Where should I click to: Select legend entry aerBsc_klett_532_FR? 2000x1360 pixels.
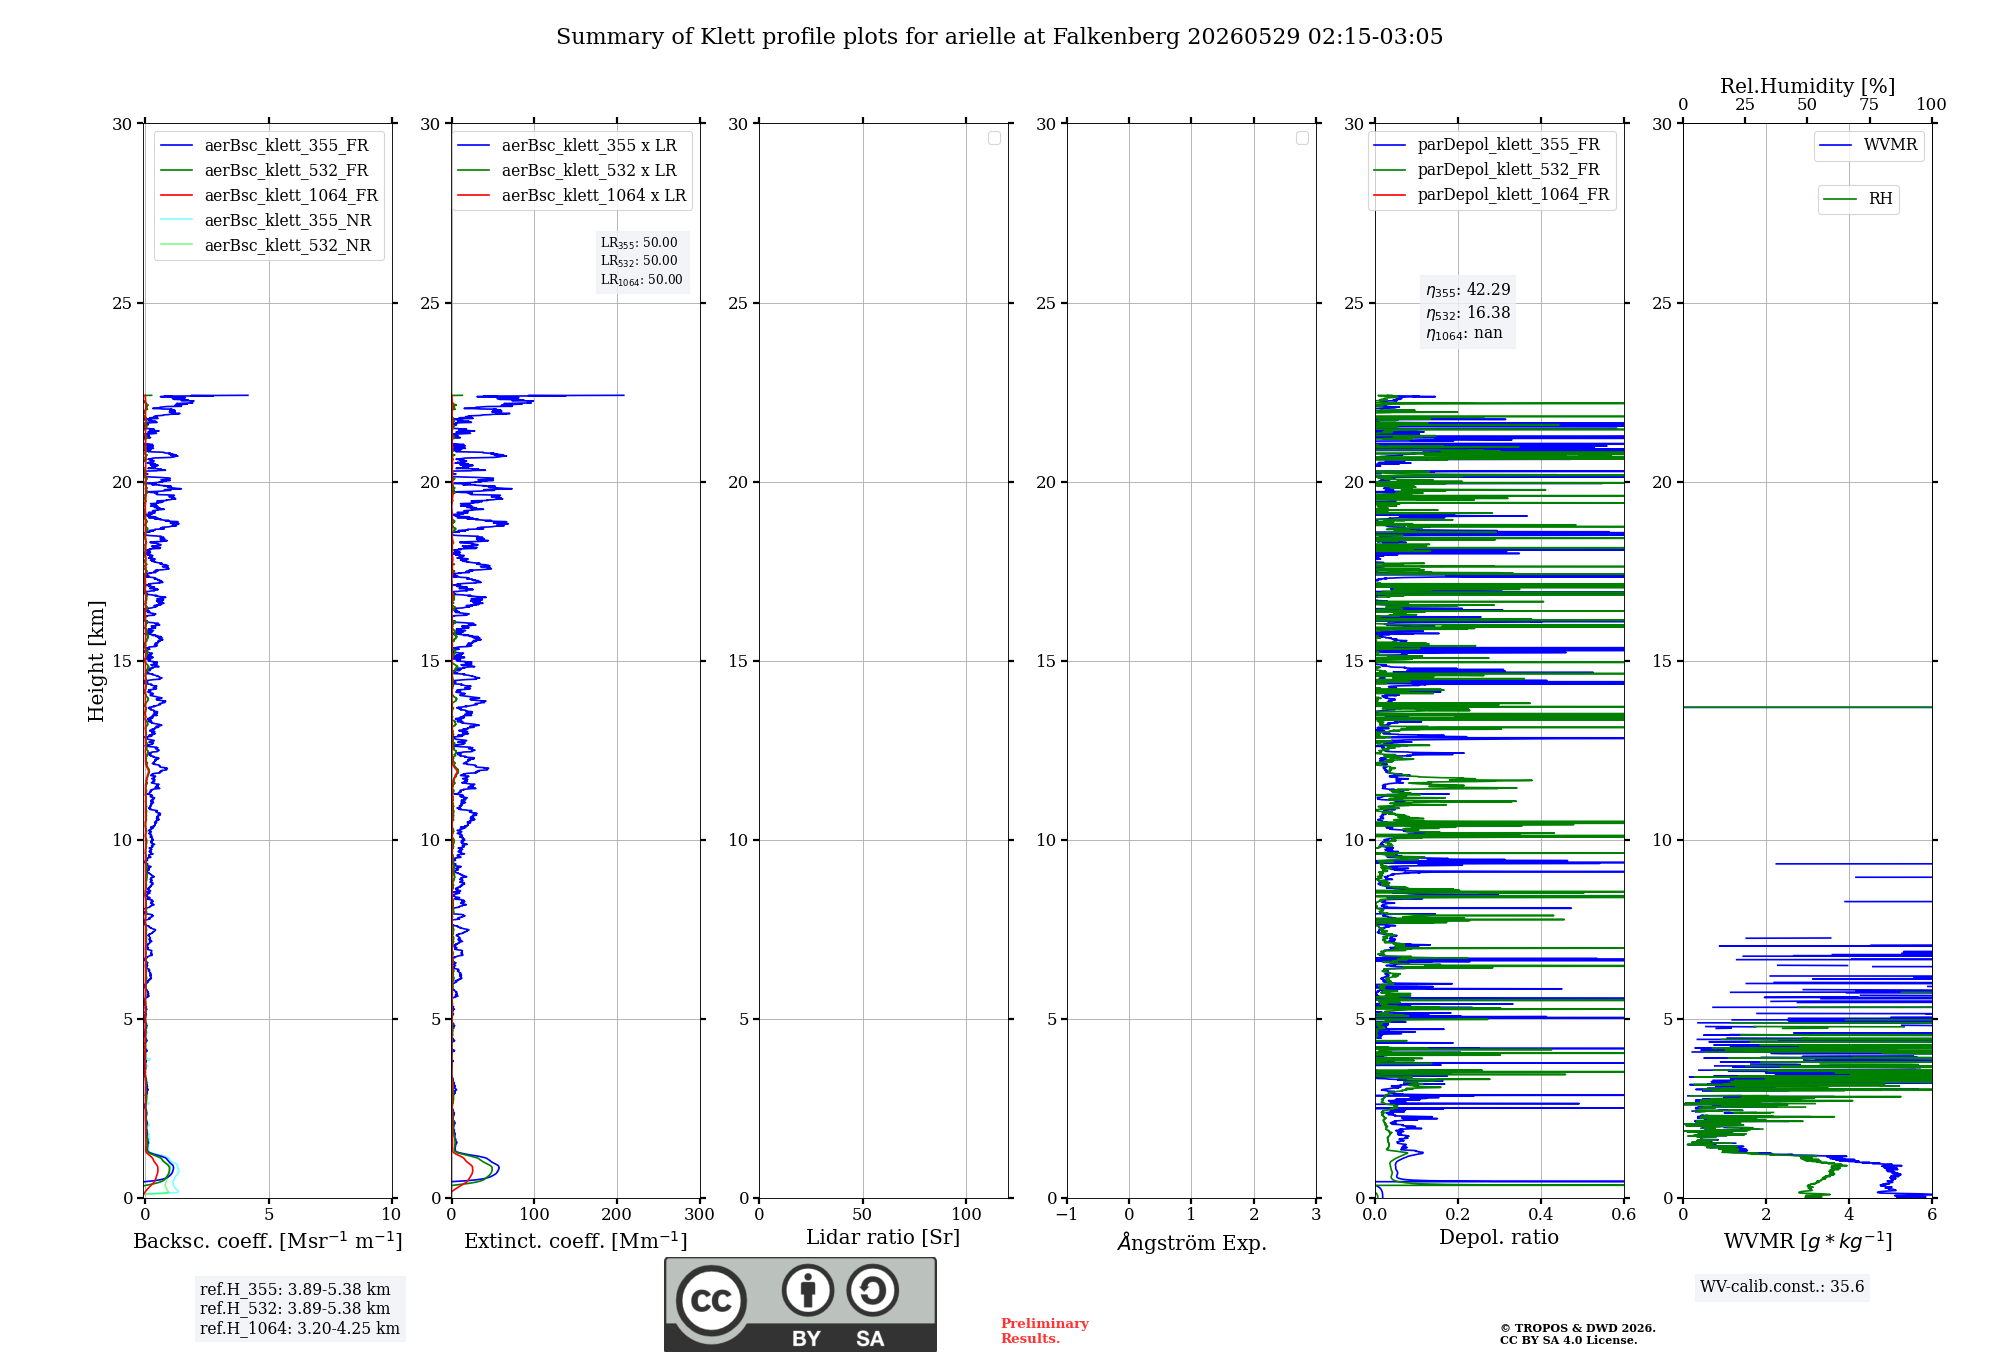[269, 171]
